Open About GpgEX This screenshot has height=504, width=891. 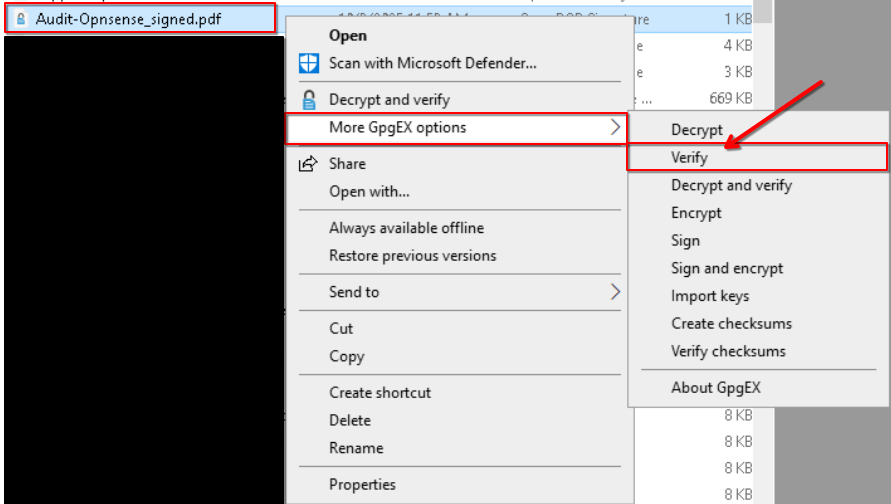pos(716,388)
